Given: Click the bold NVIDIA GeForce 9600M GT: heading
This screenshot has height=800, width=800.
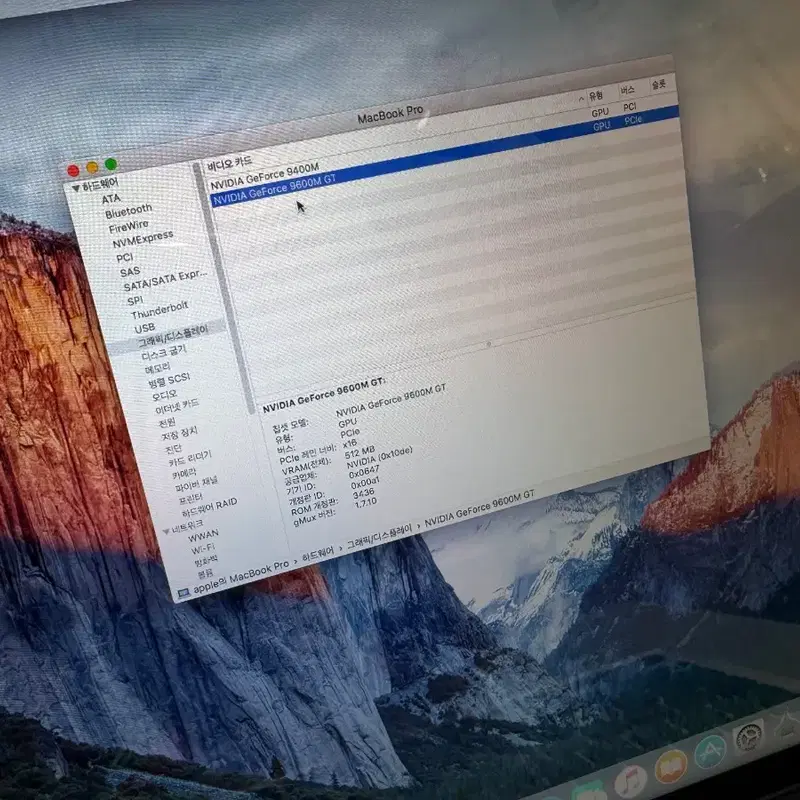Looking at the screenshot, I should point(324,395).
